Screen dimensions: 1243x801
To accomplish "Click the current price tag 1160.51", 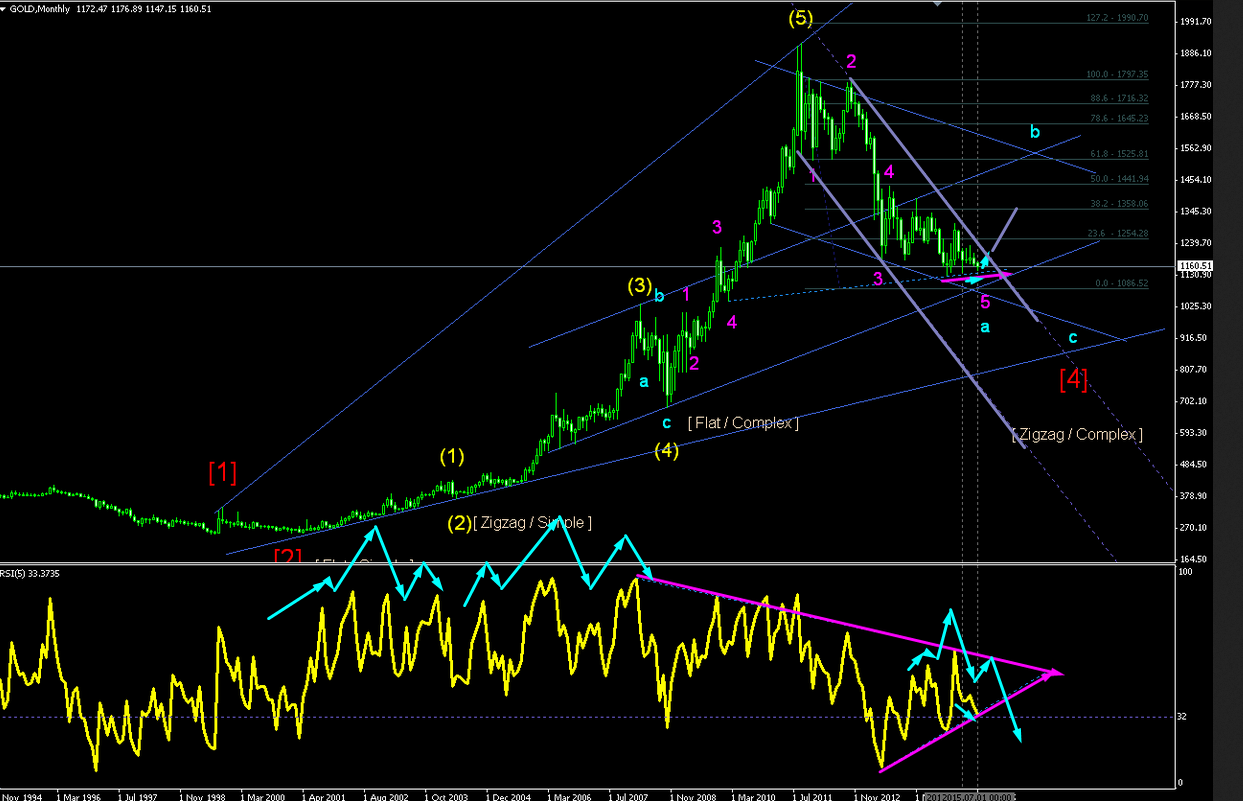I will click(1196, 266).
